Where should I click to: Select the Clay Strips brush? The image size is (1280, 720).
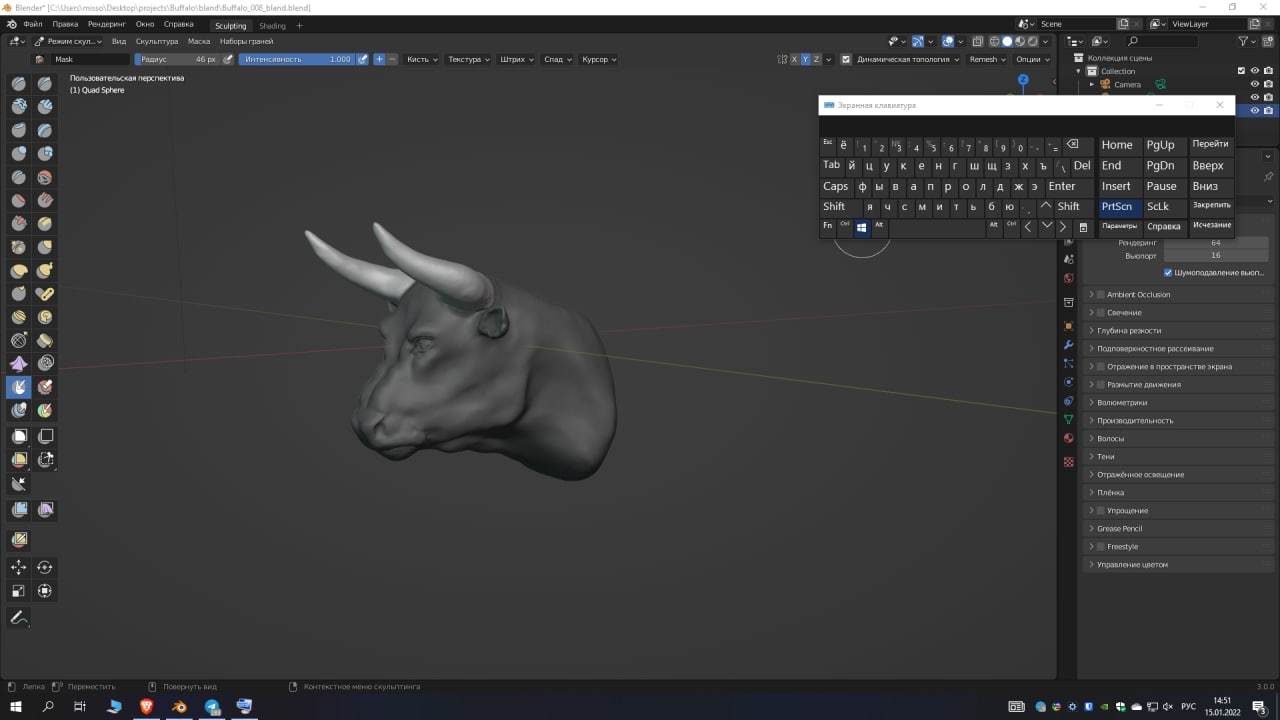coord(45,106)
